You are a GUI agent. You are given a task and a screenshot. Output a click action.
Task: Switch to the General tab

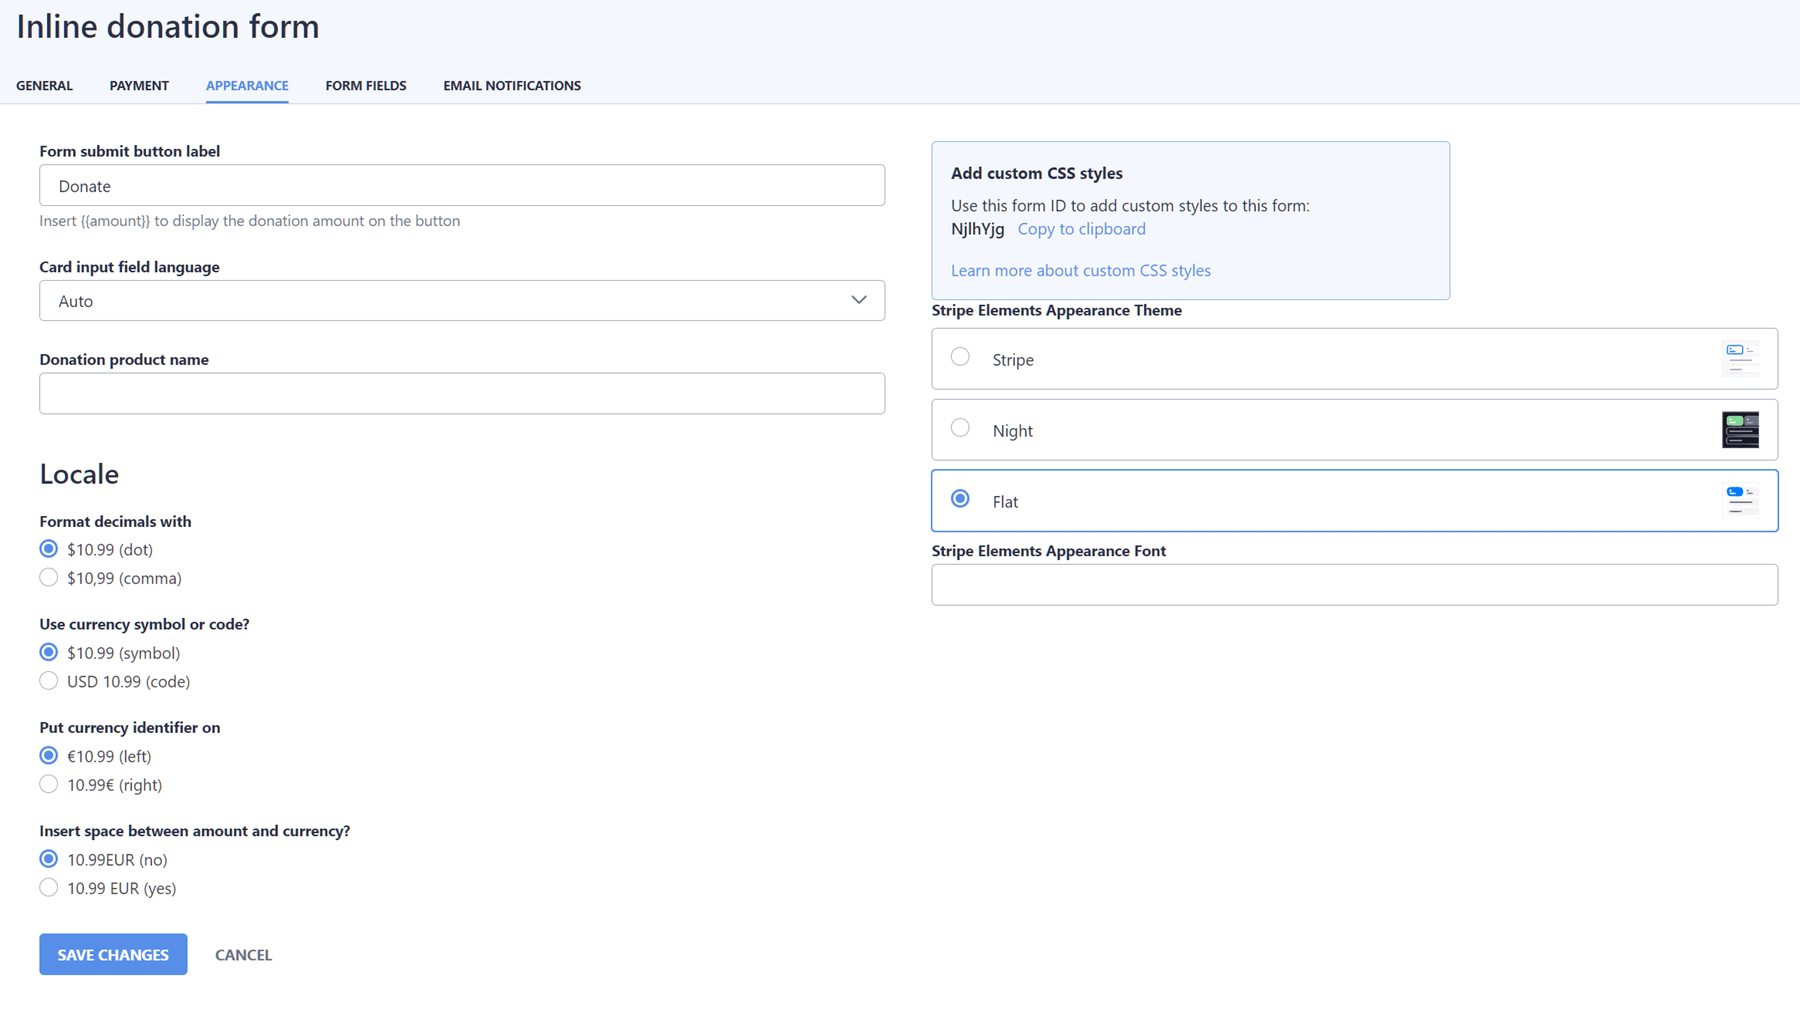pos(43,85)
